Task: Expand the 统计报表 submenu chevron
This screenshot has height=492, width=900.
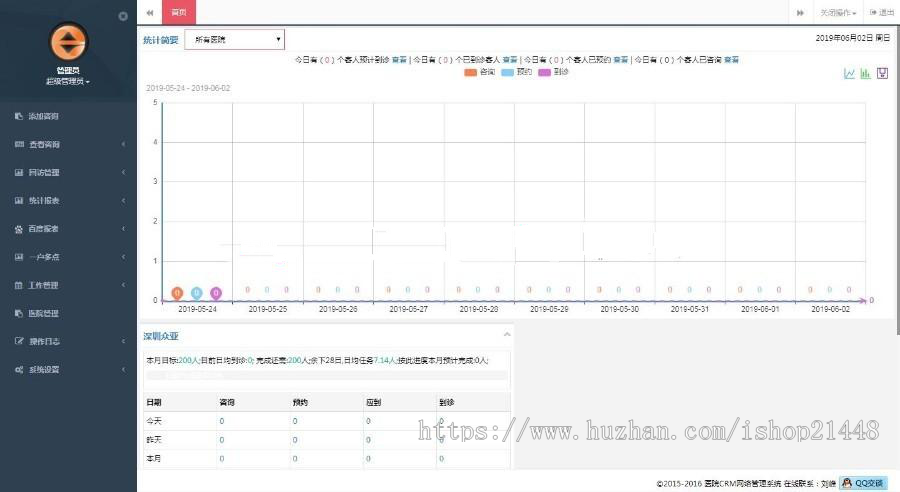Action: 123,200
